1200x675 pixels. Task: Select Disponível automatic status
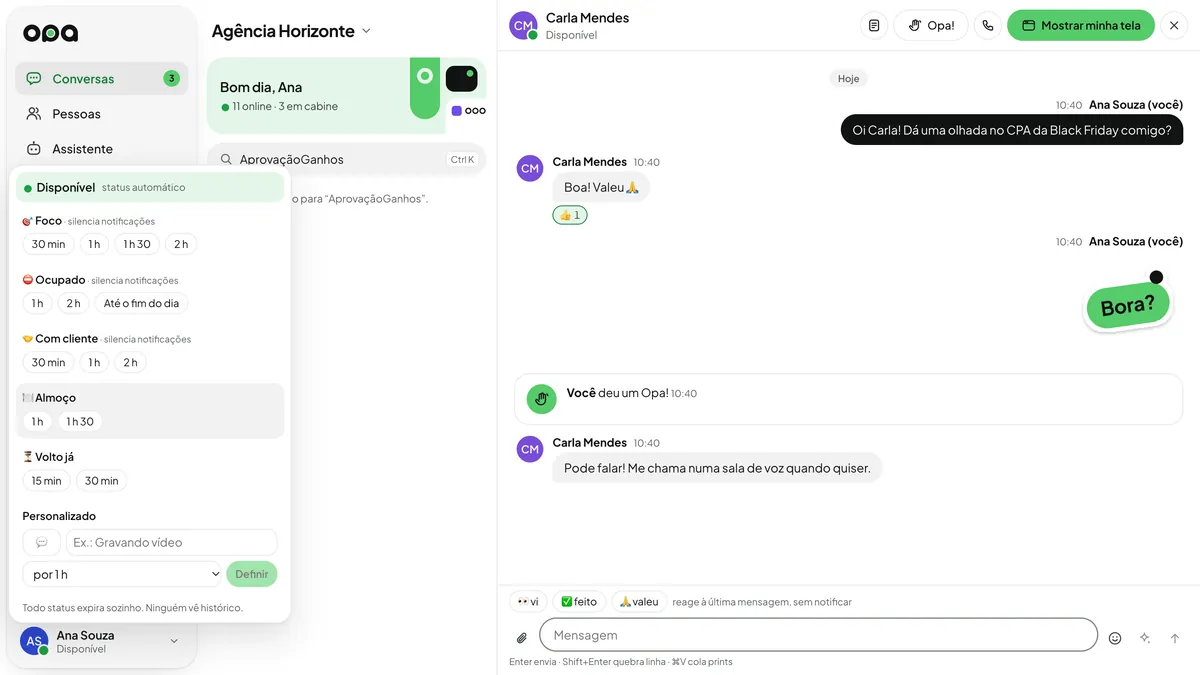[x=150, y=187]
